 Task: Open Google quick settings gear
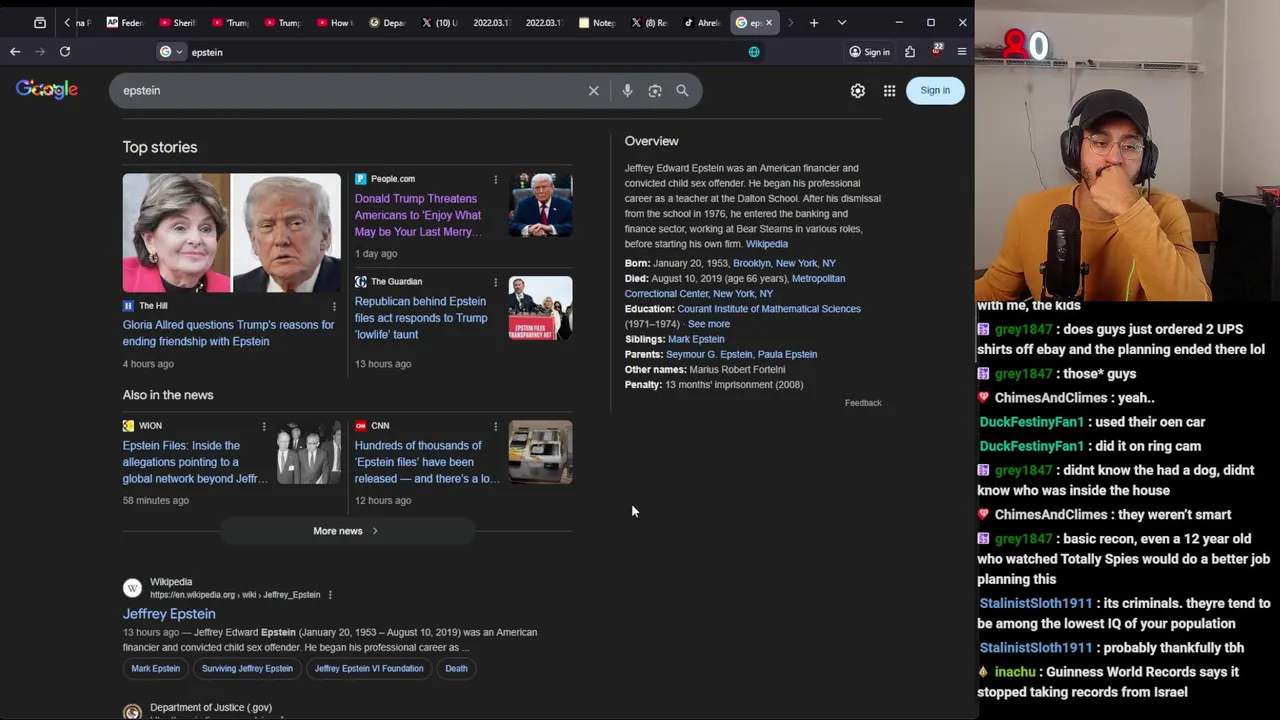[x=858, y=91]
